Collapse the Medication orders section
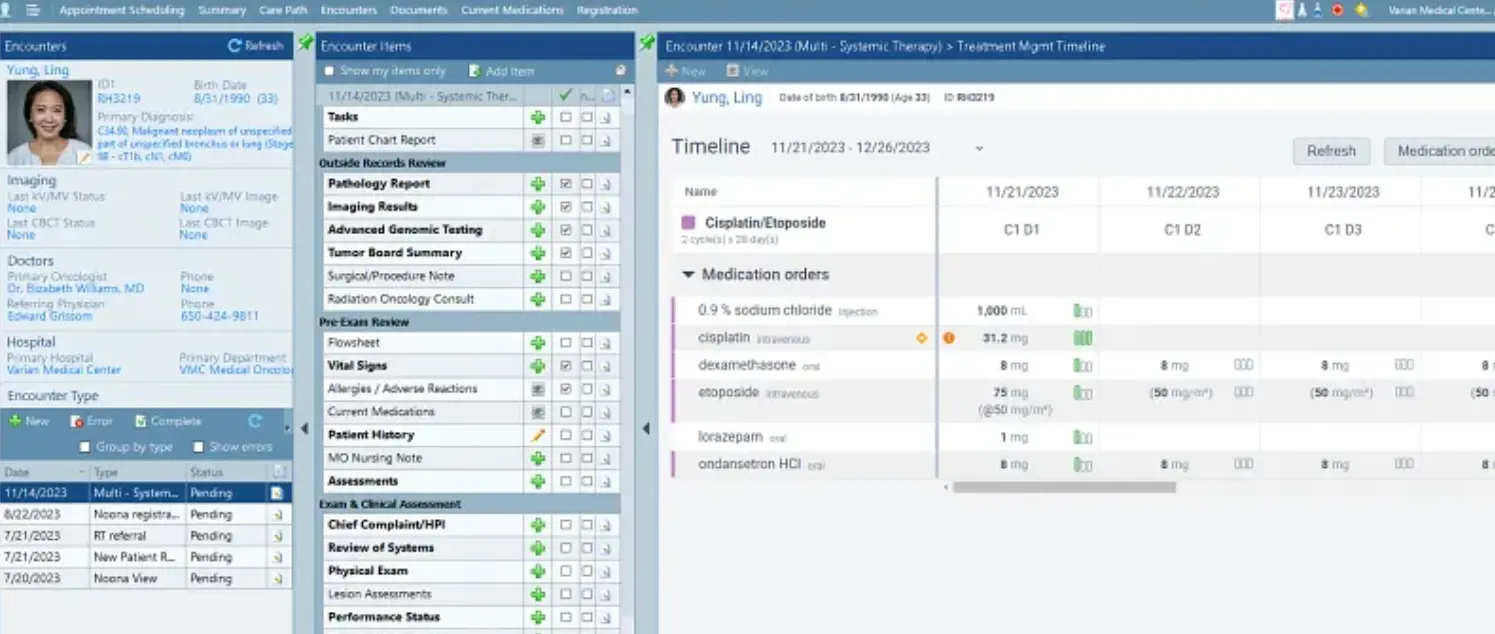 pos(688,274)
